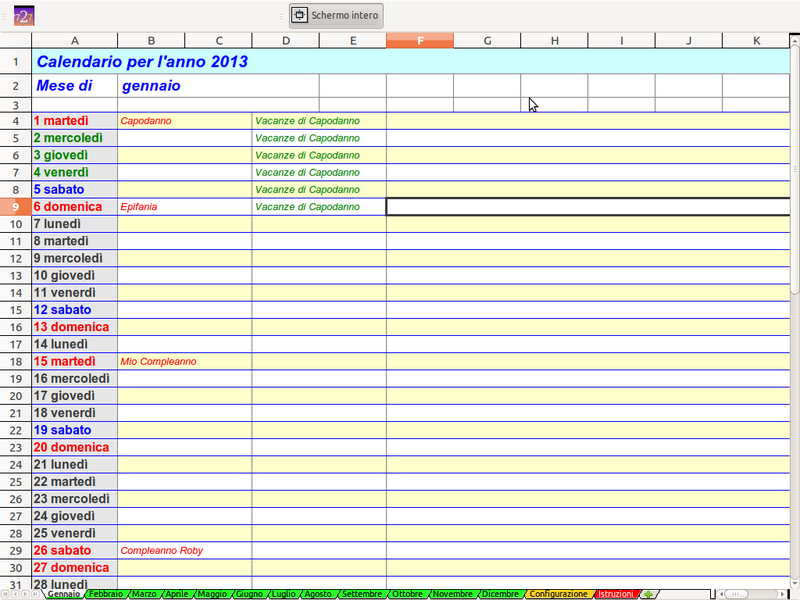Select column D header
The height and width of the screenshot is (600, 800).
(286, 41)
